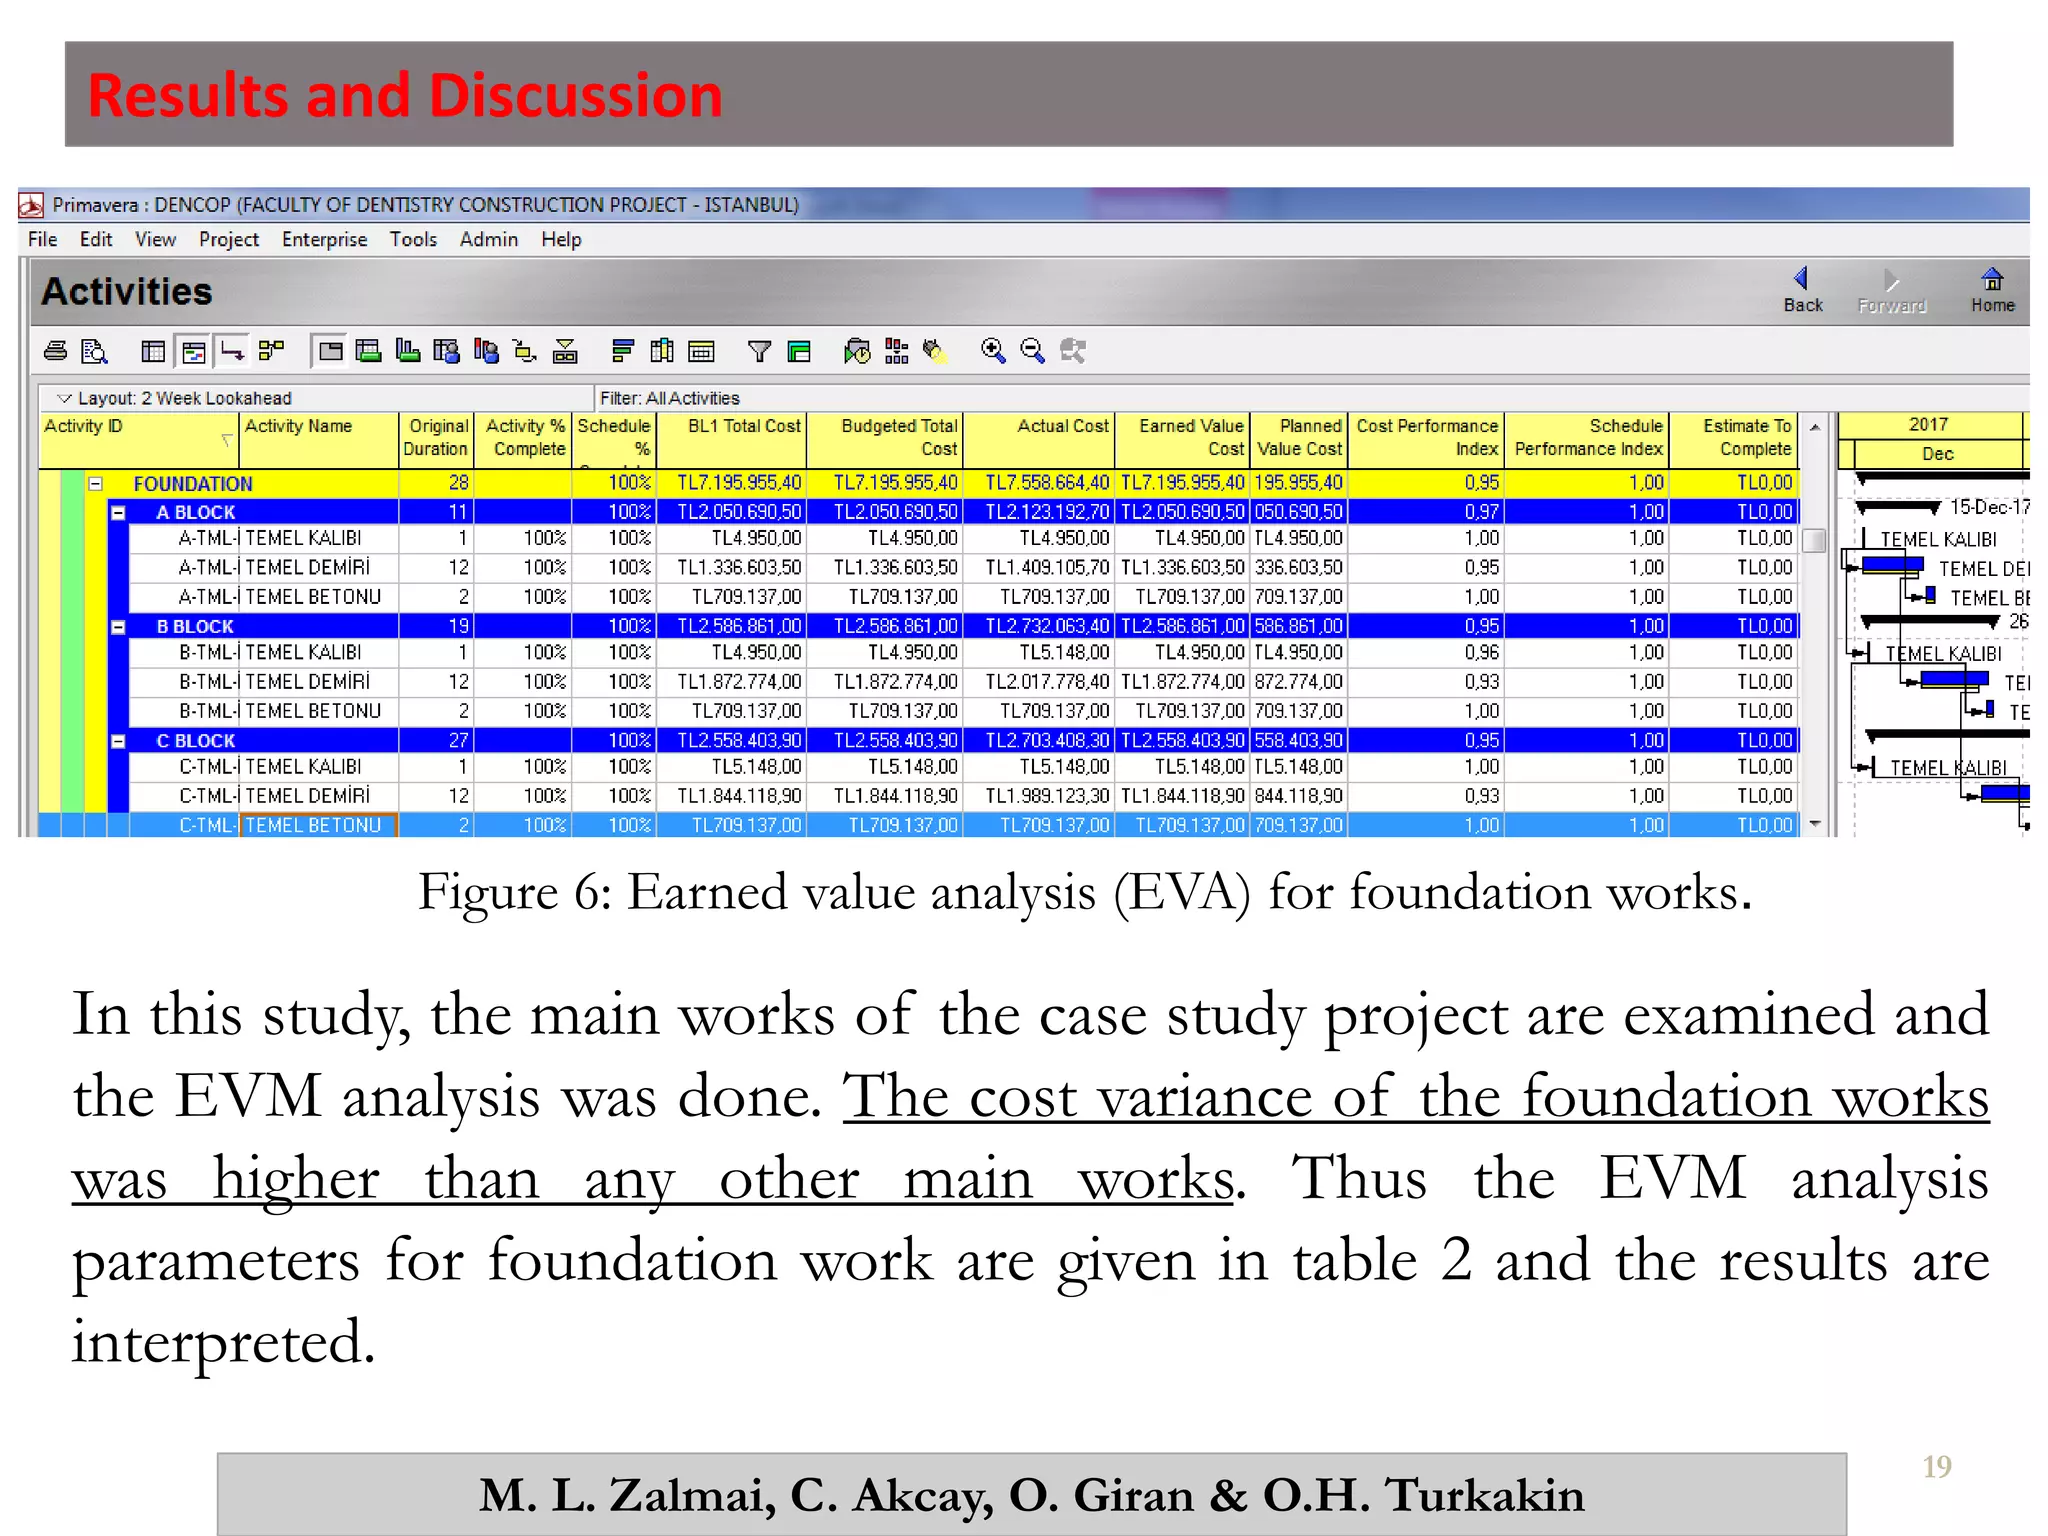2048x1536 pixels.
Task: Open the Admin menu
Action: coord(489,240)
